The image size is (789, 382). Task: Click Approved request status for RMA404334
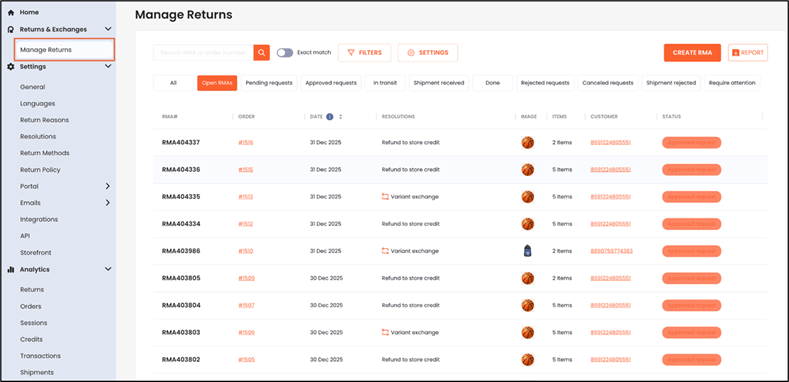[691, 224]
